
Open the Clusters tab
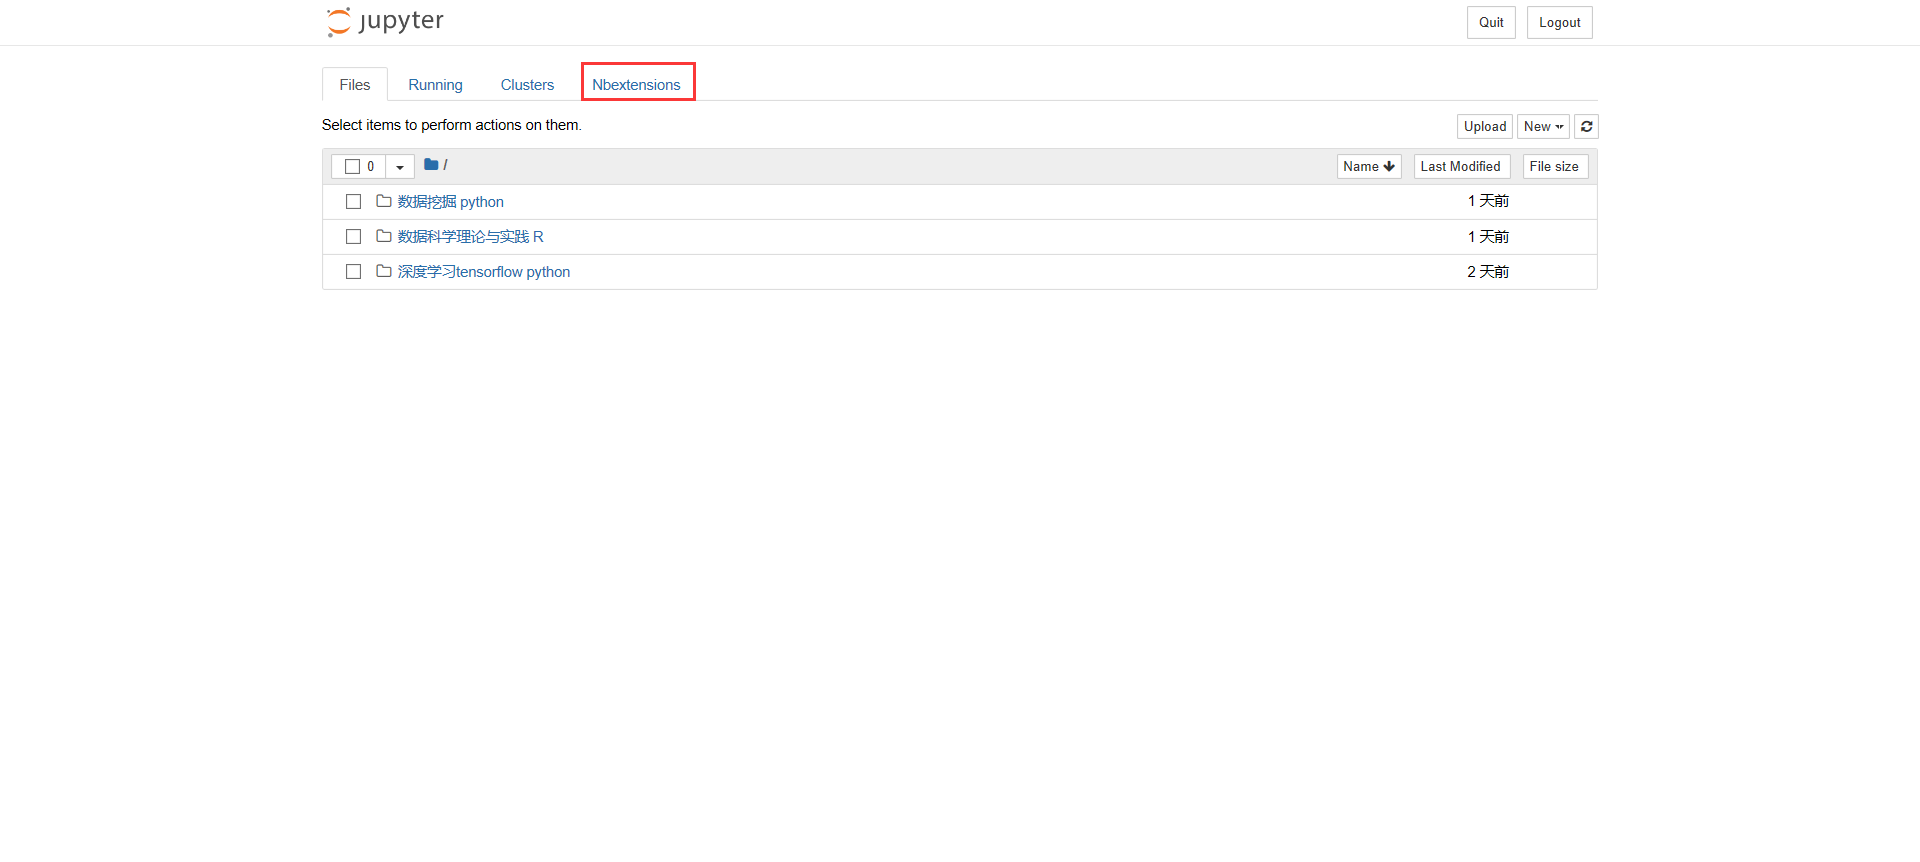[527, 85]
